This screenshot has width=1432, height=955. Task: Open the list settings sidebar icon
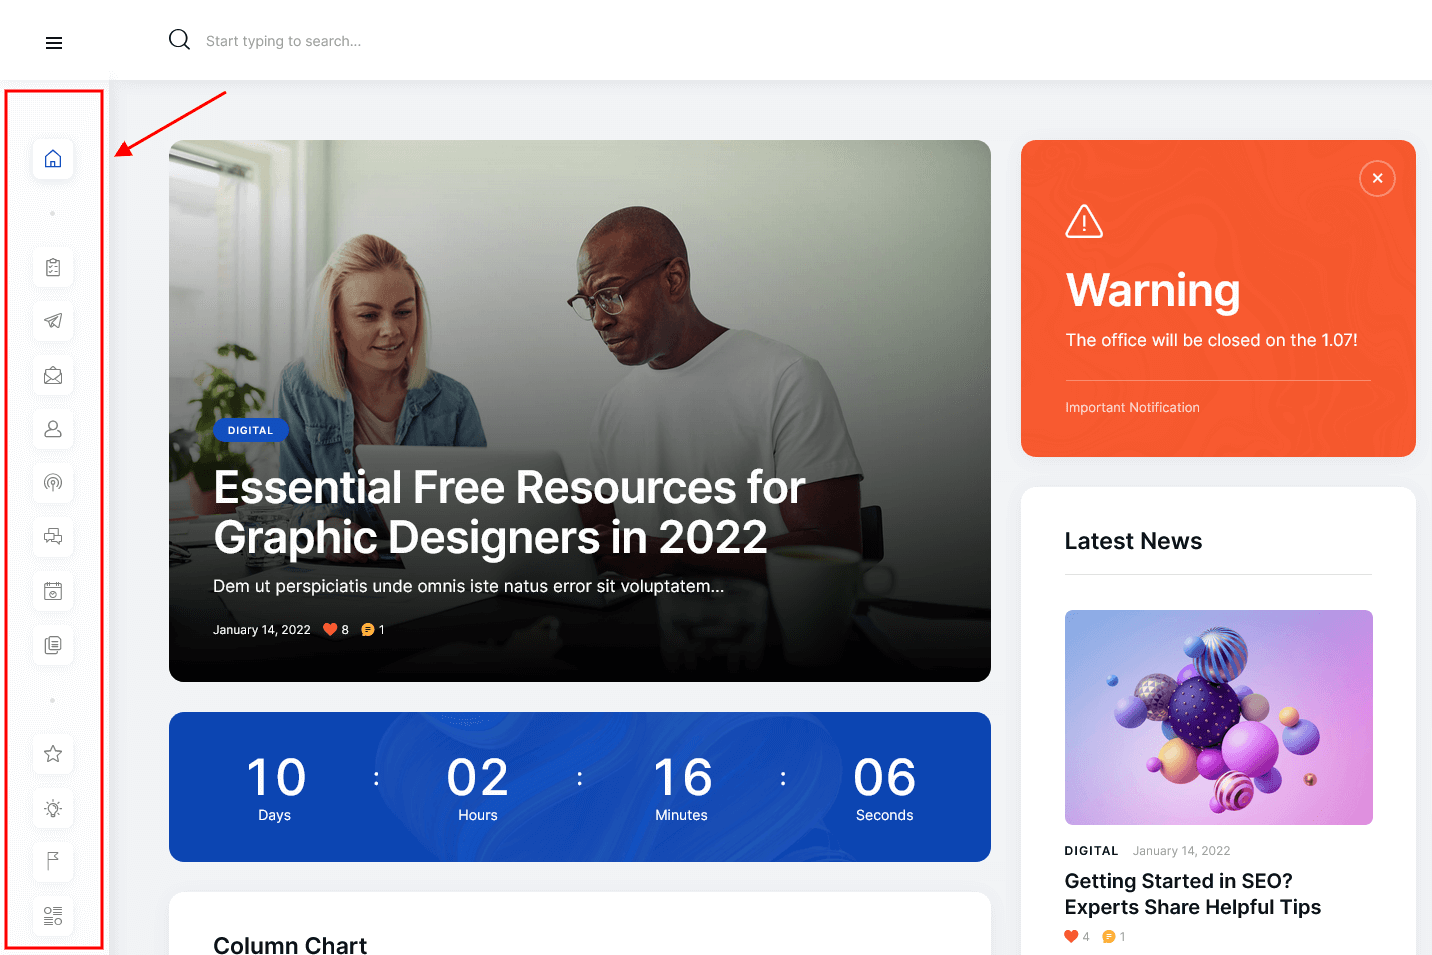(53, 915)
